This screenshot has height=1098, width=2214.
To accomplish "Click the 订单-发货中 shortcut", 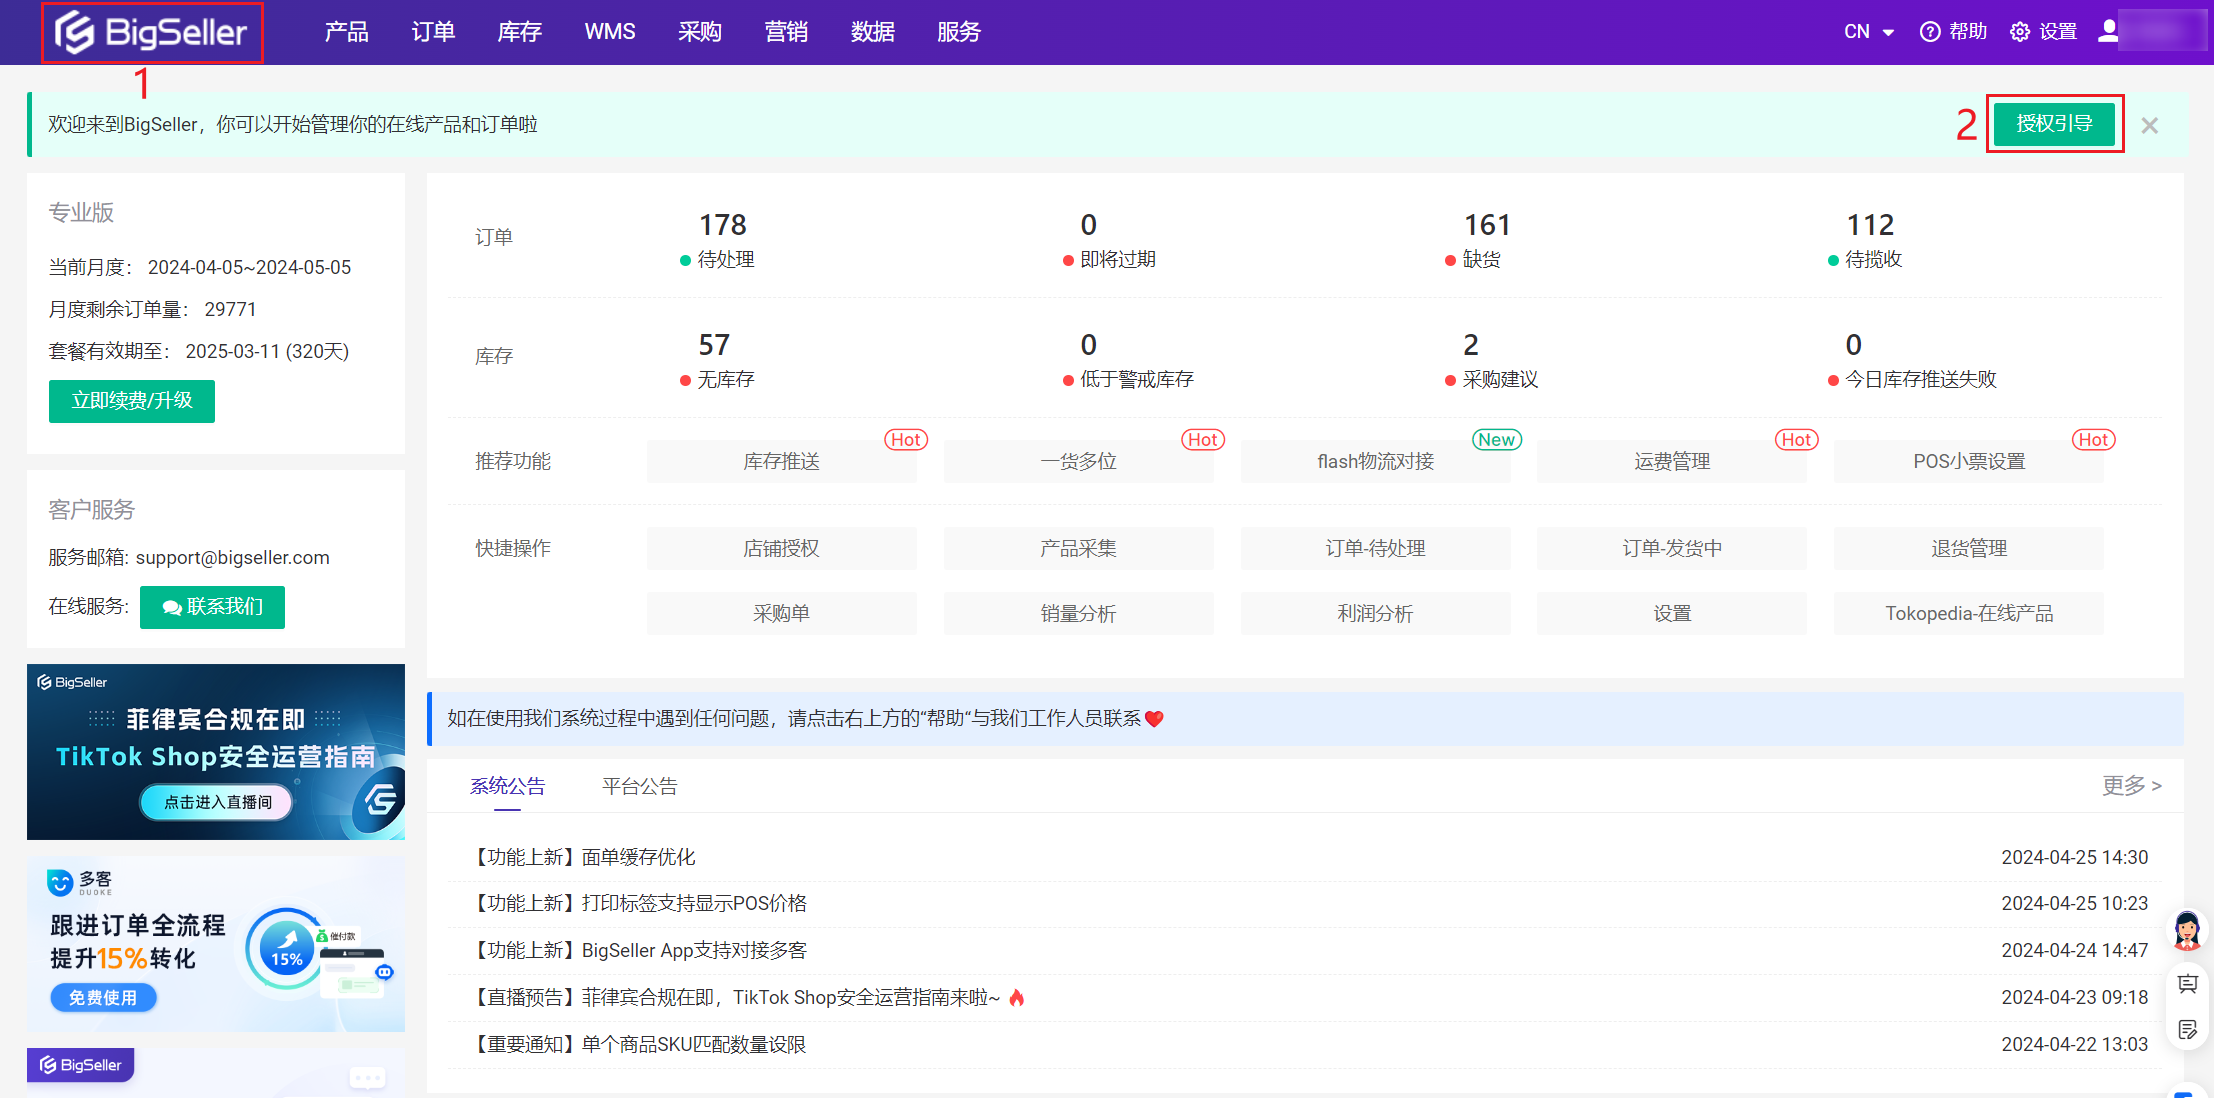I will point(1672,548).
